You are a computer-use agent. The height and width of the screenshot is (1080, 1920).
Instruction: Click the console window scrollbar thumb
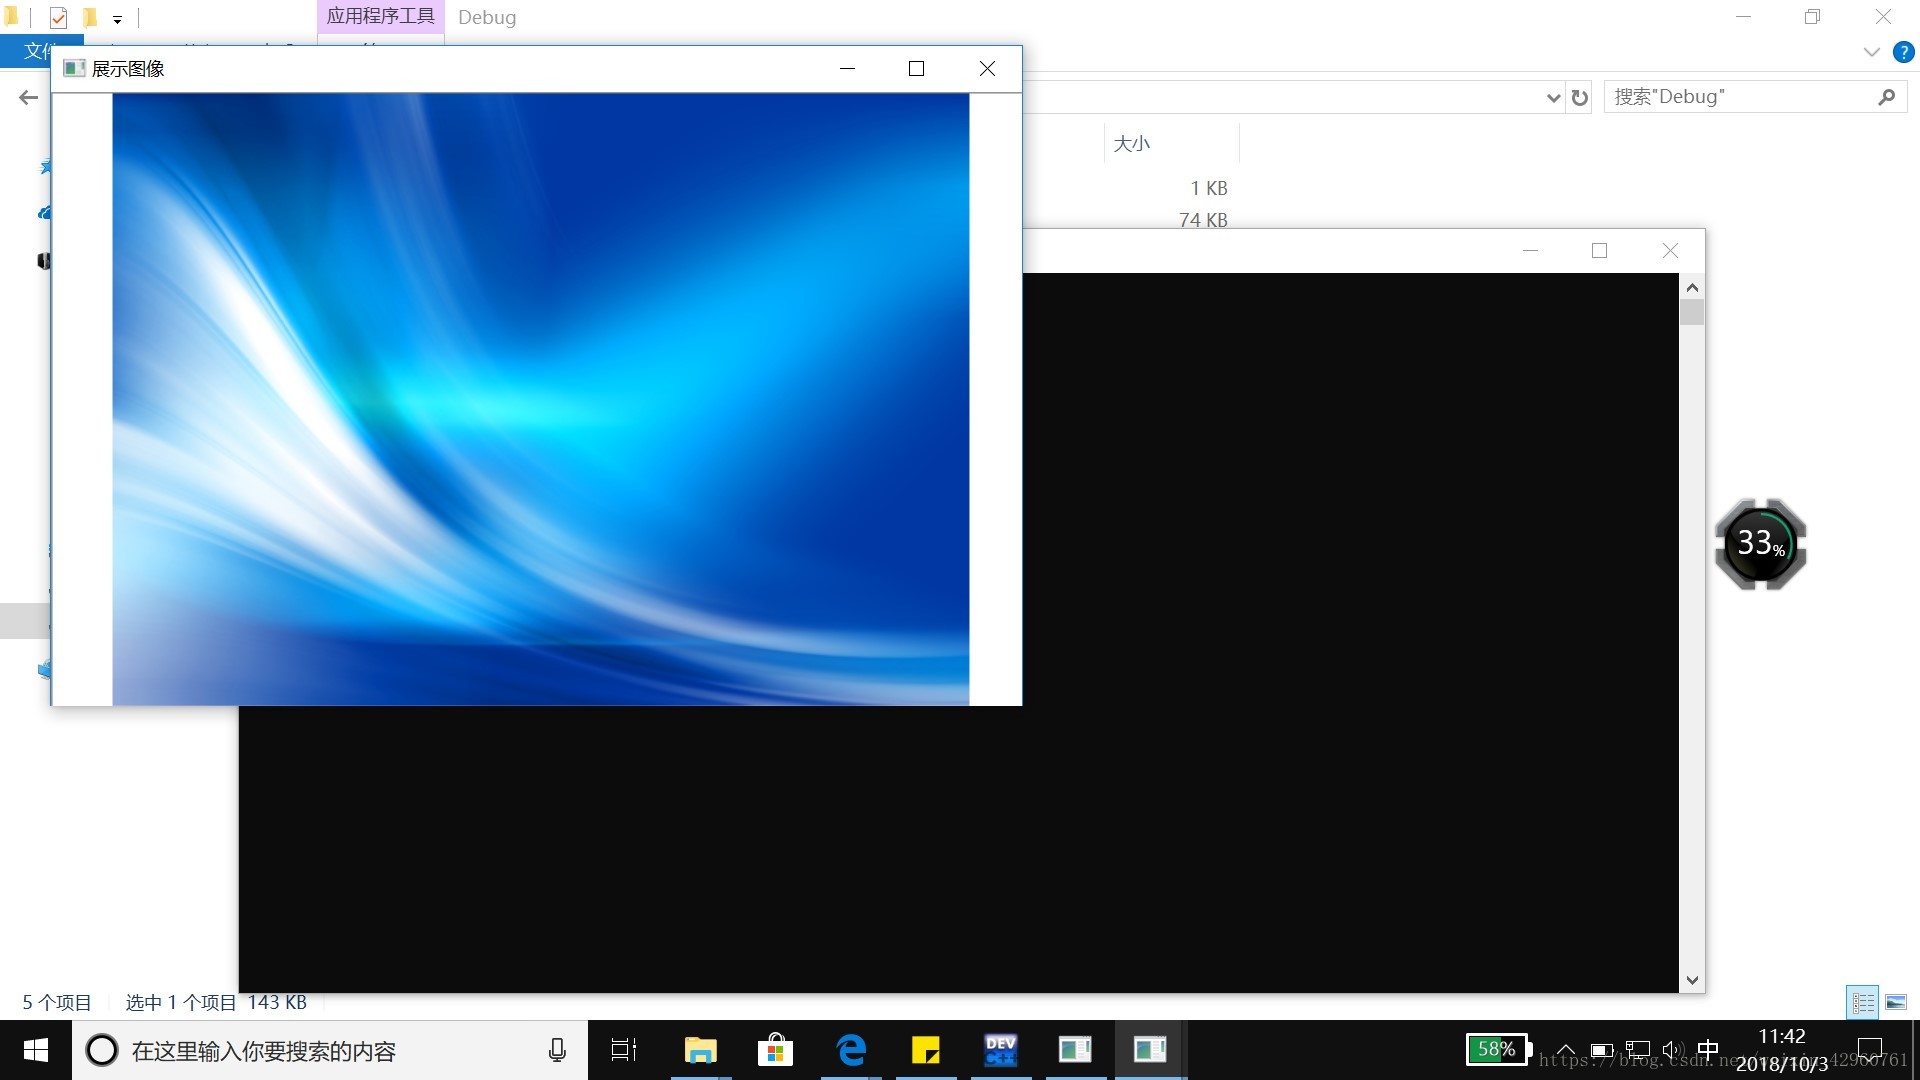[x=1692, y=312]
